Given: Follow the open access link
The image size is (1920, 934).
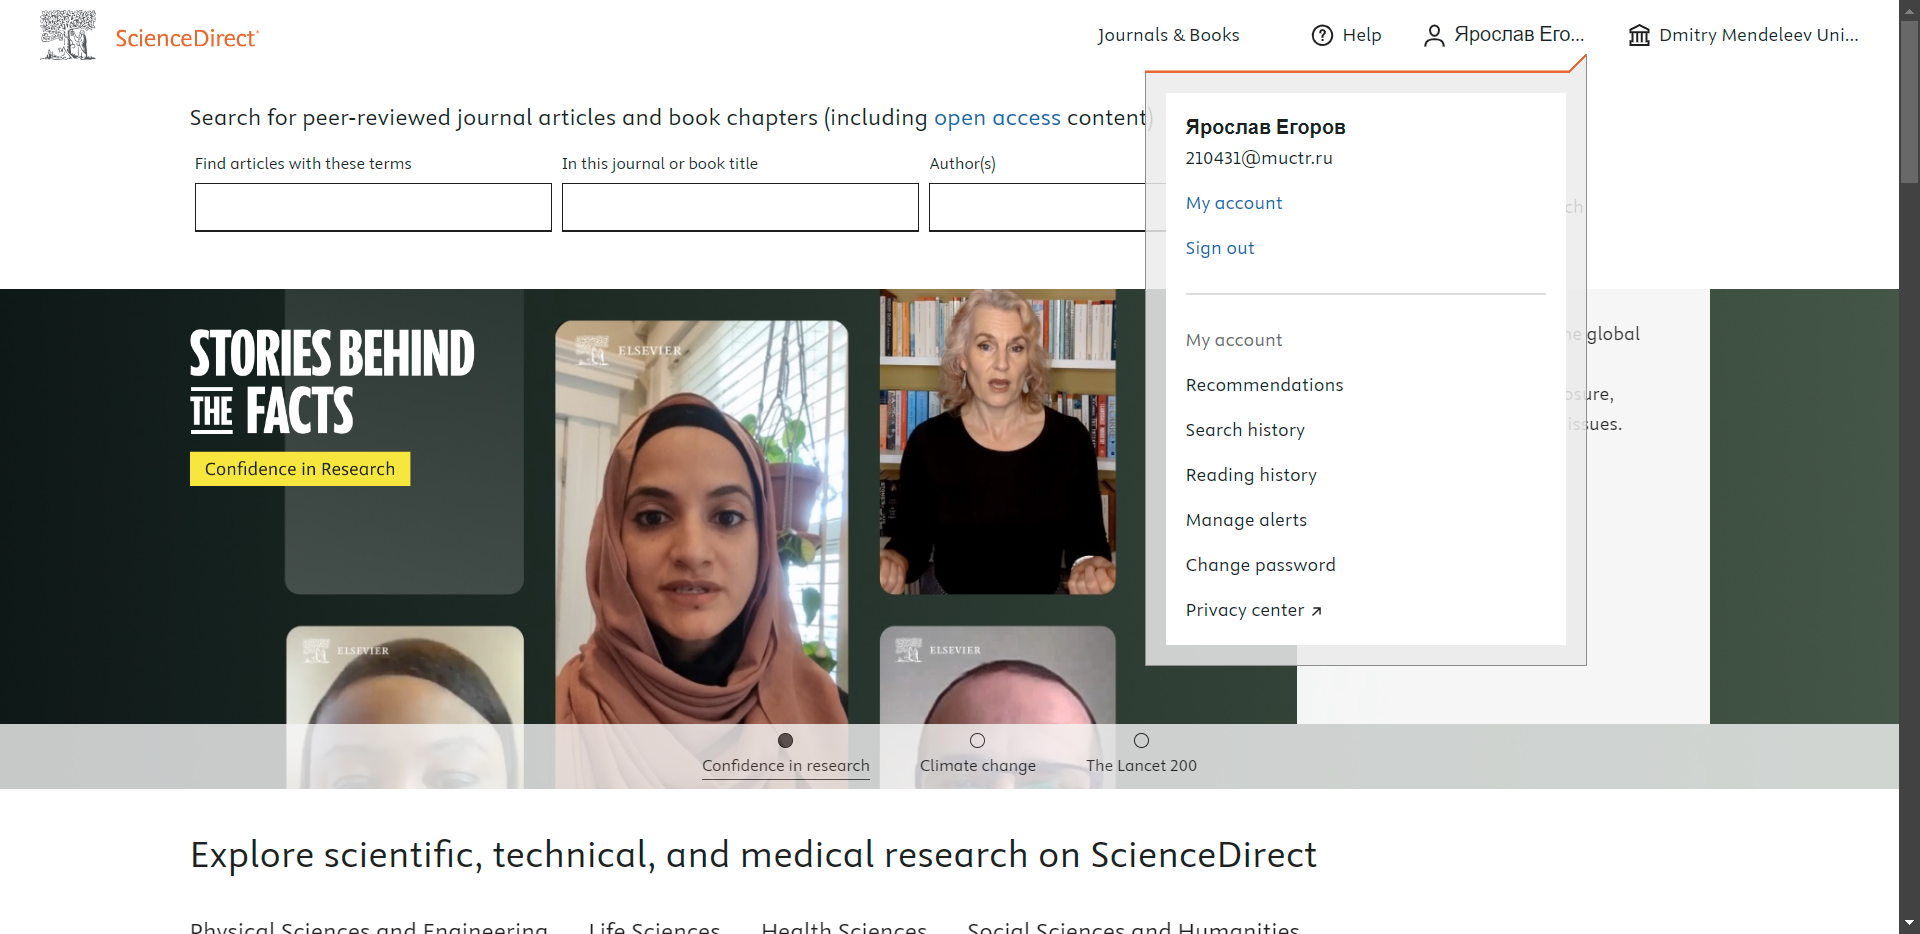Looking at the screenshot, I should 997,118.
